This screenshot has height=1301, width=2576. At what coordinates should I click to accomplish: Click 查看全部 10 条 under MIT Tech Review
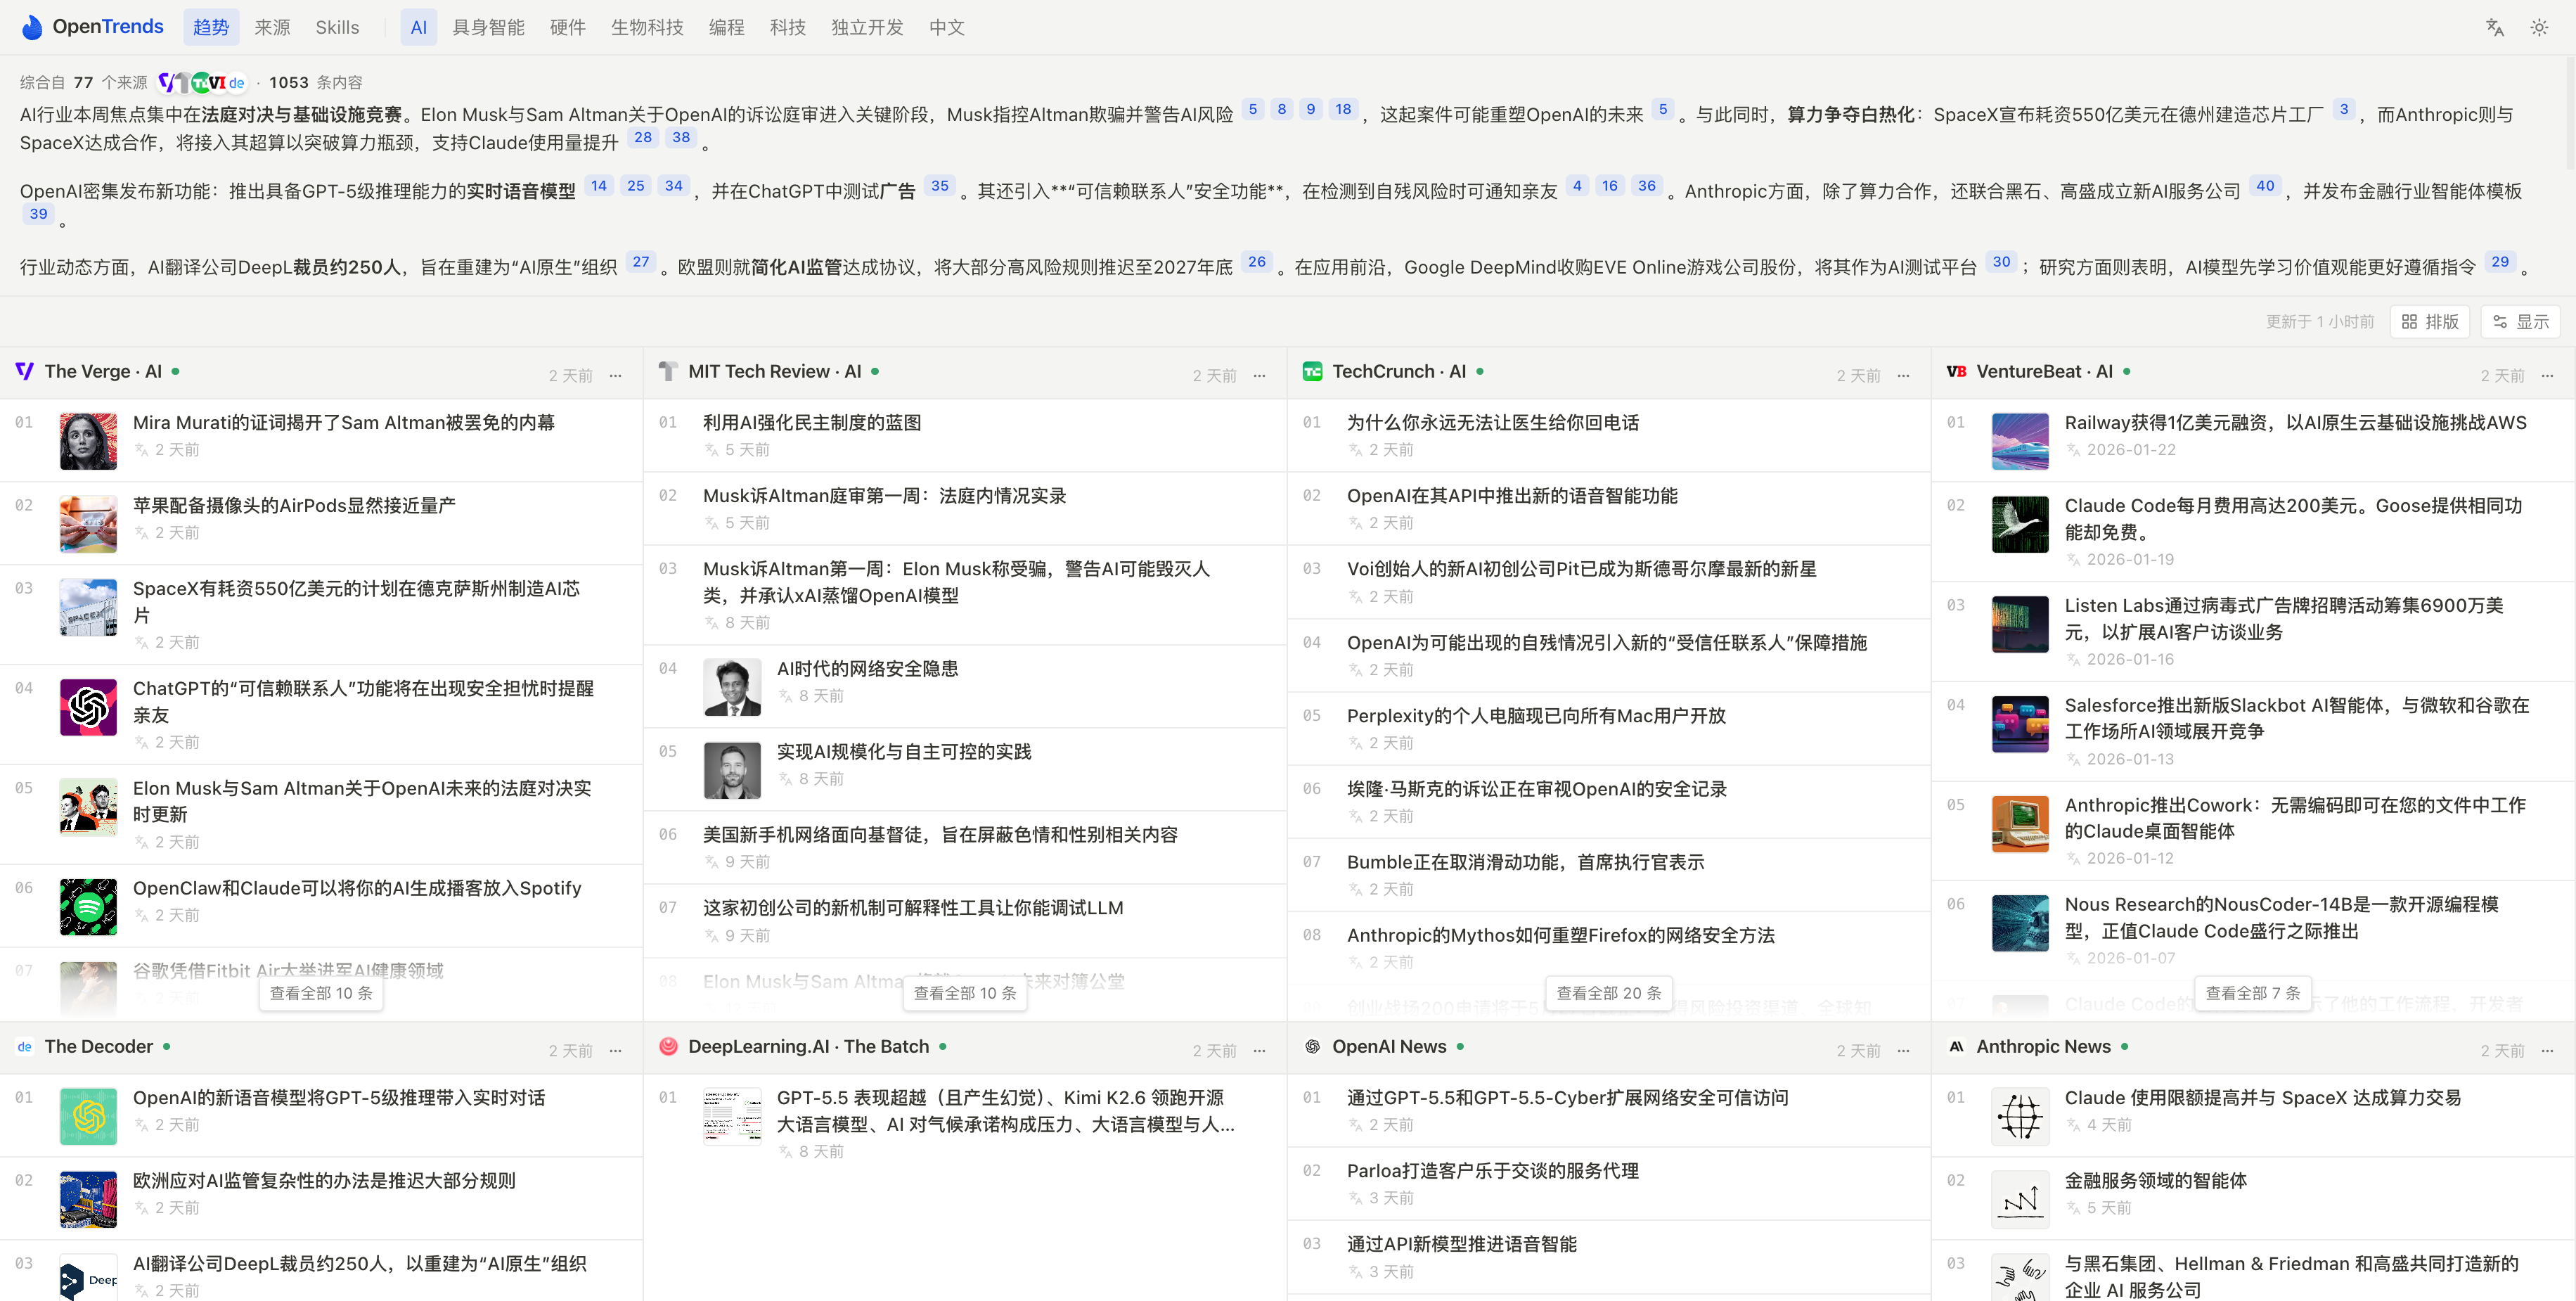965,993
